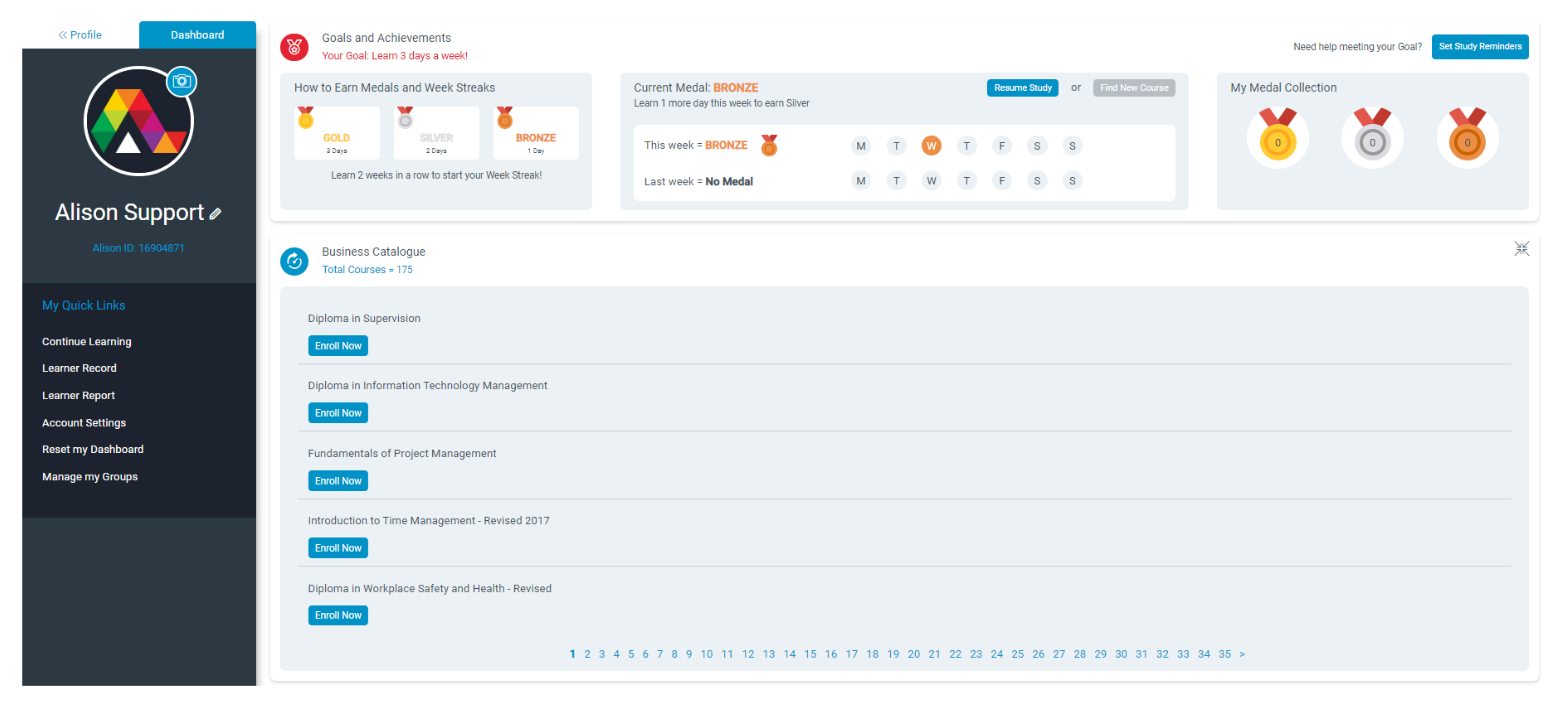Click the Find New Course button
This screenshot has width=1555, height=704.
point(1134,88)
